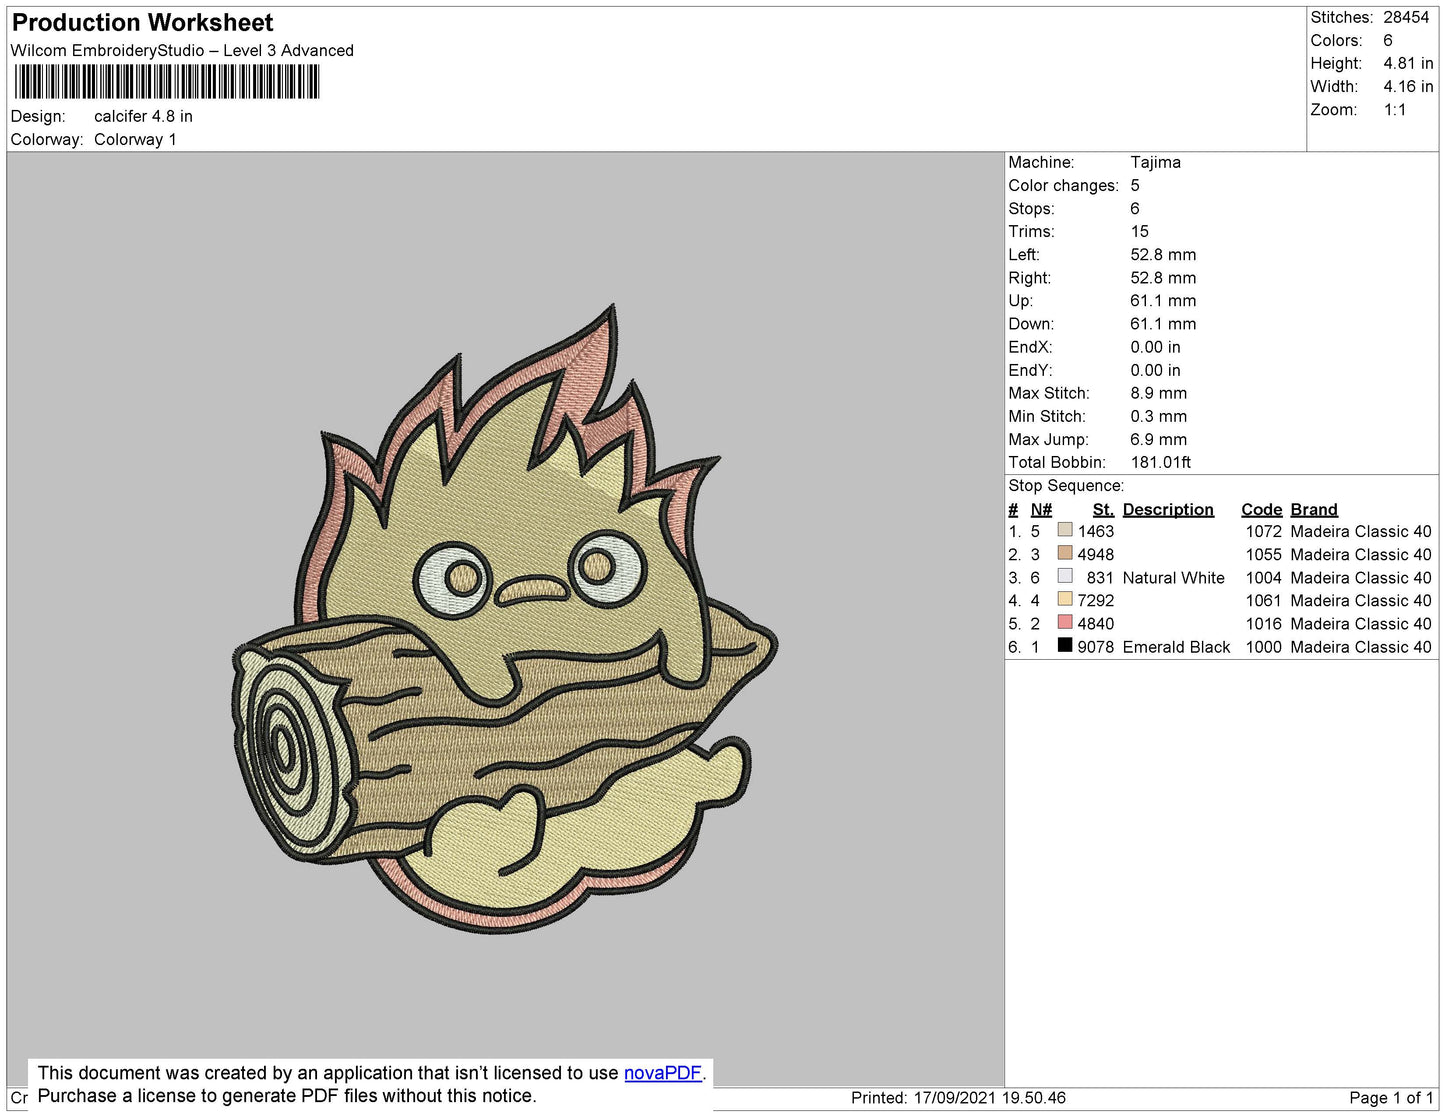
Task: Click the 9078 Emerald Black swatch
Action: [1065, 645]
